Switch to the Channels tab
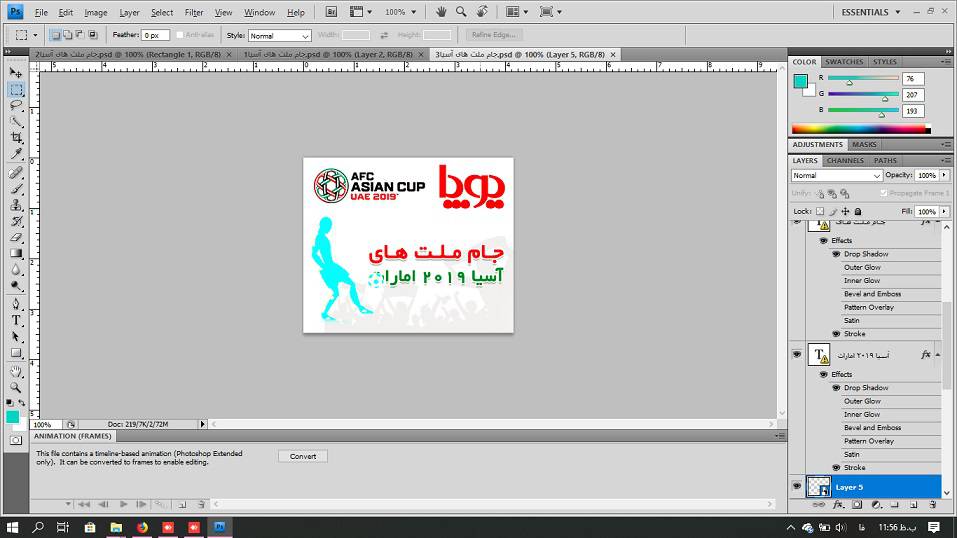 click(845, 161)
